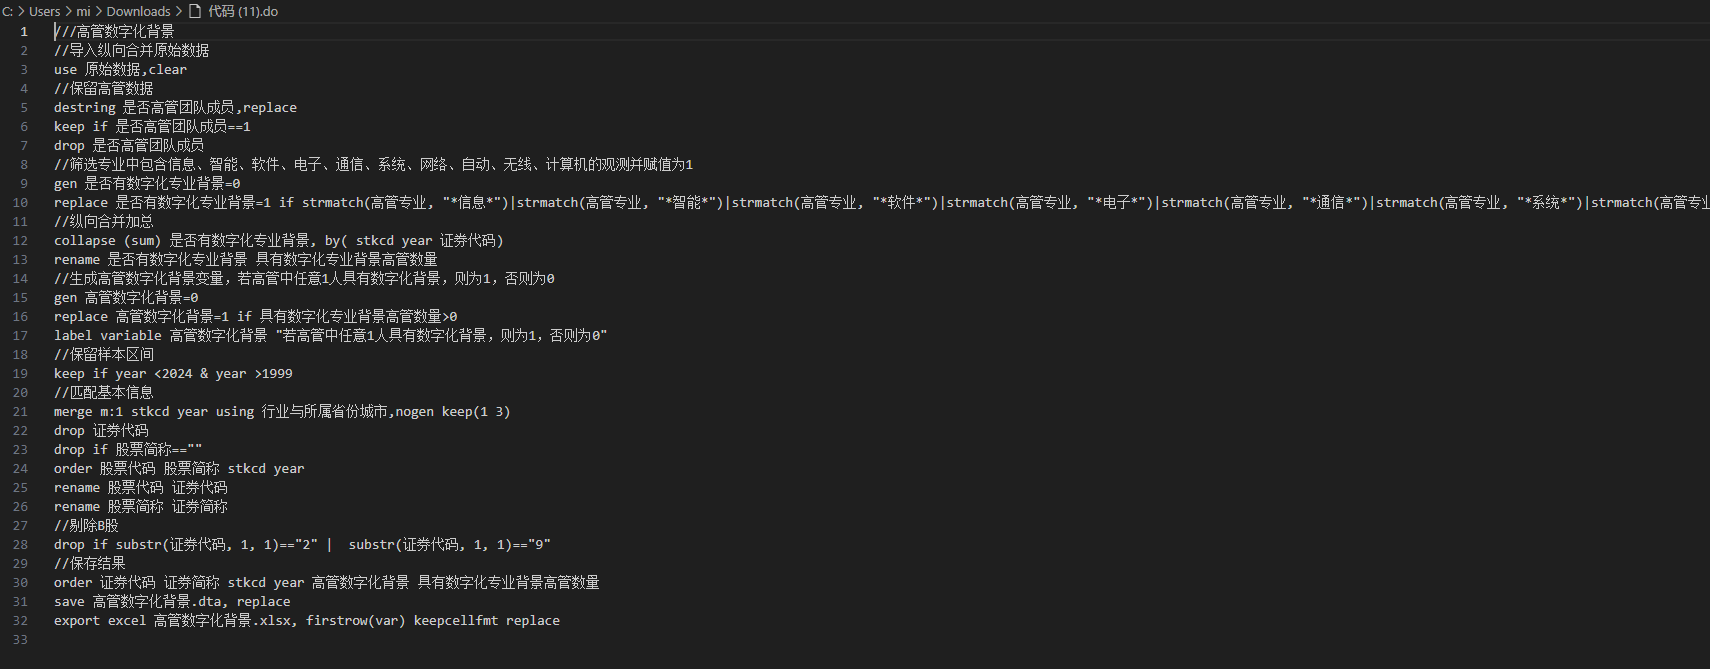The height and width of the screenshot is (669, 1710).
Task: Click the comment //保留高管数据
Action: pyautogui.click(x=103, y=88)
